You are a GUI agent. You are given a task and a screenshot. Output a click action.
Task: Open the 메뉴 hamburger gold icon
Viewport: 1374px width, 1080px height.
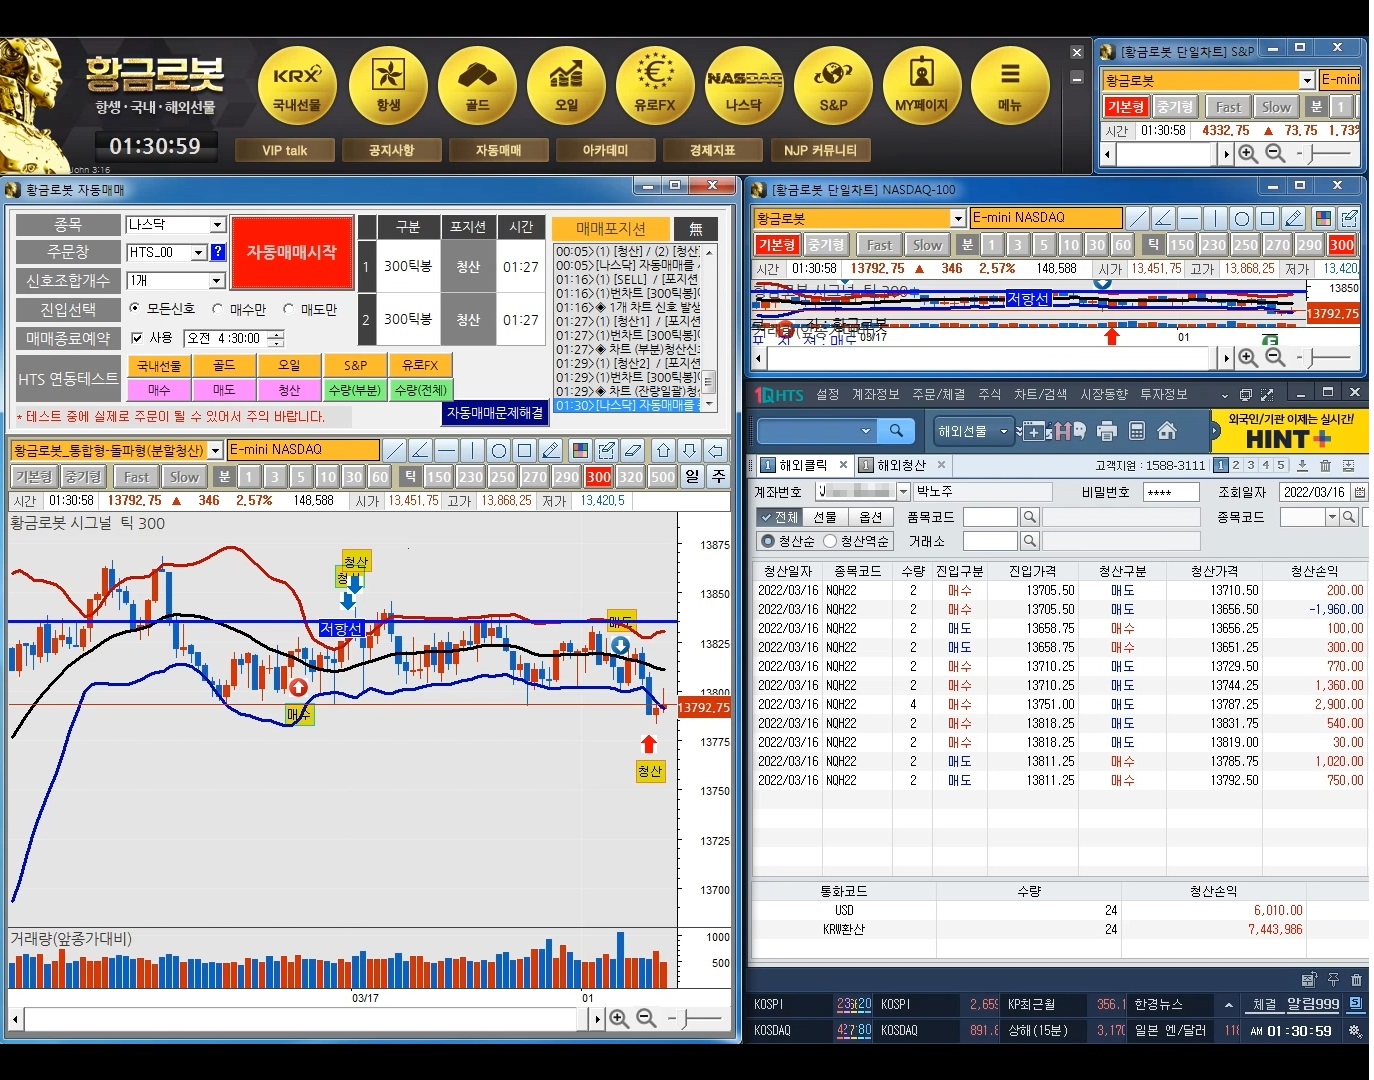(x=1011, y=86)
